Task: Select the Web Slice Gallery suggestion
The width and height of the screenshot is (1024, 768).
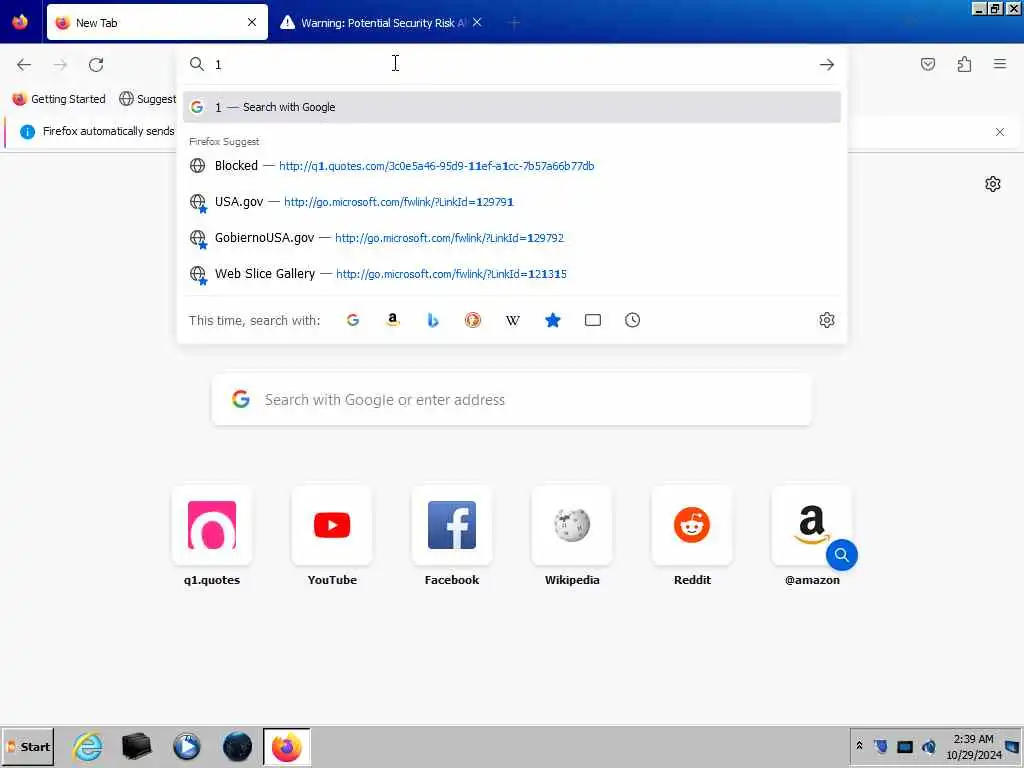Action: [x=512, y=274]
